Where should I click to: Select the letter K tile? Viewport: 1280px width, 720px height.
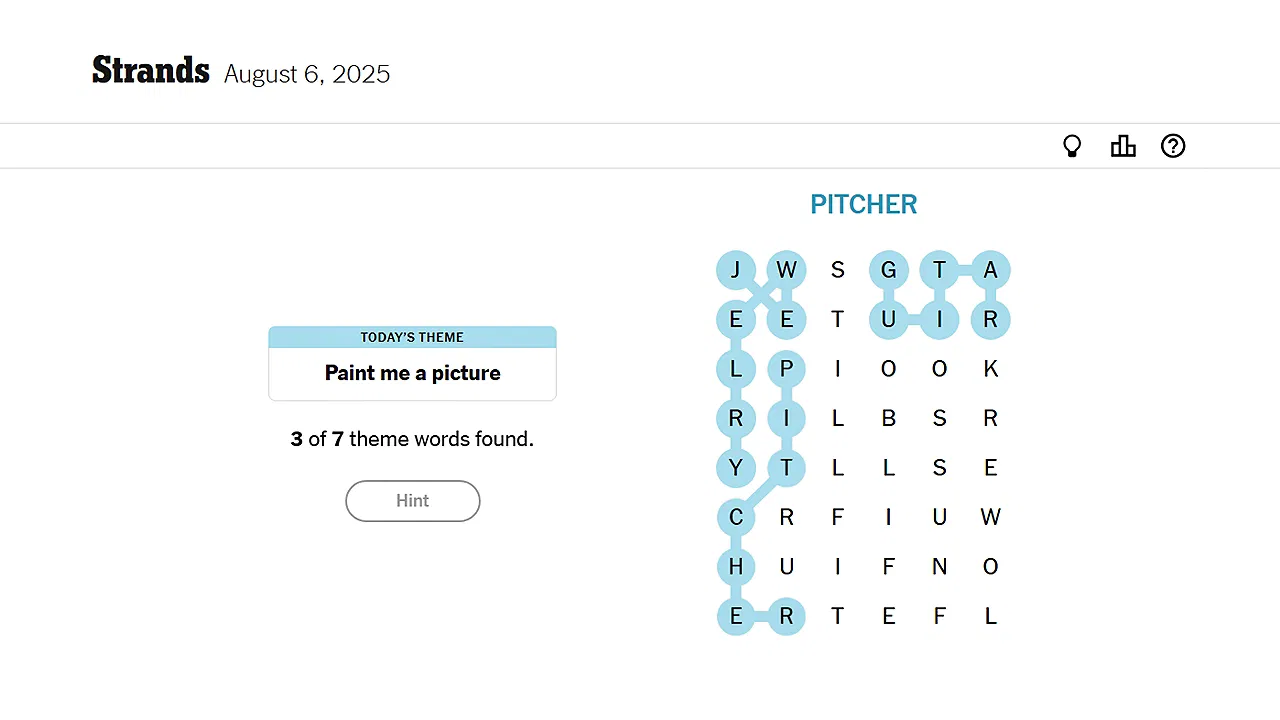tap(990, 369)
